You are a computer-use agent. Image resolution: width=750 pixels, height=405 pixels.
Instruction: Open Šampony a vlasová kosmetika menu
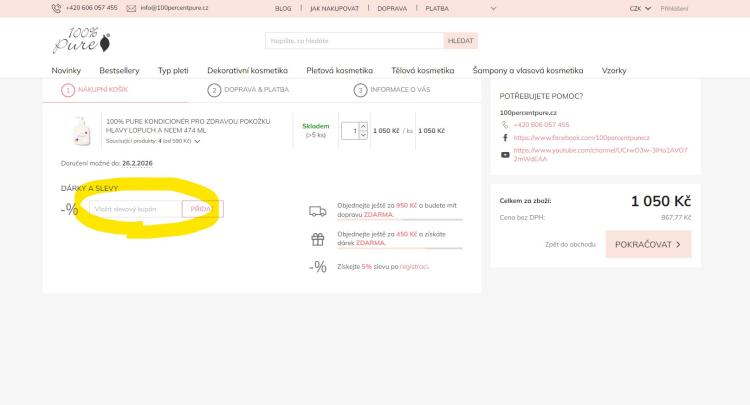pyautogui.click(x=528, y=70)
